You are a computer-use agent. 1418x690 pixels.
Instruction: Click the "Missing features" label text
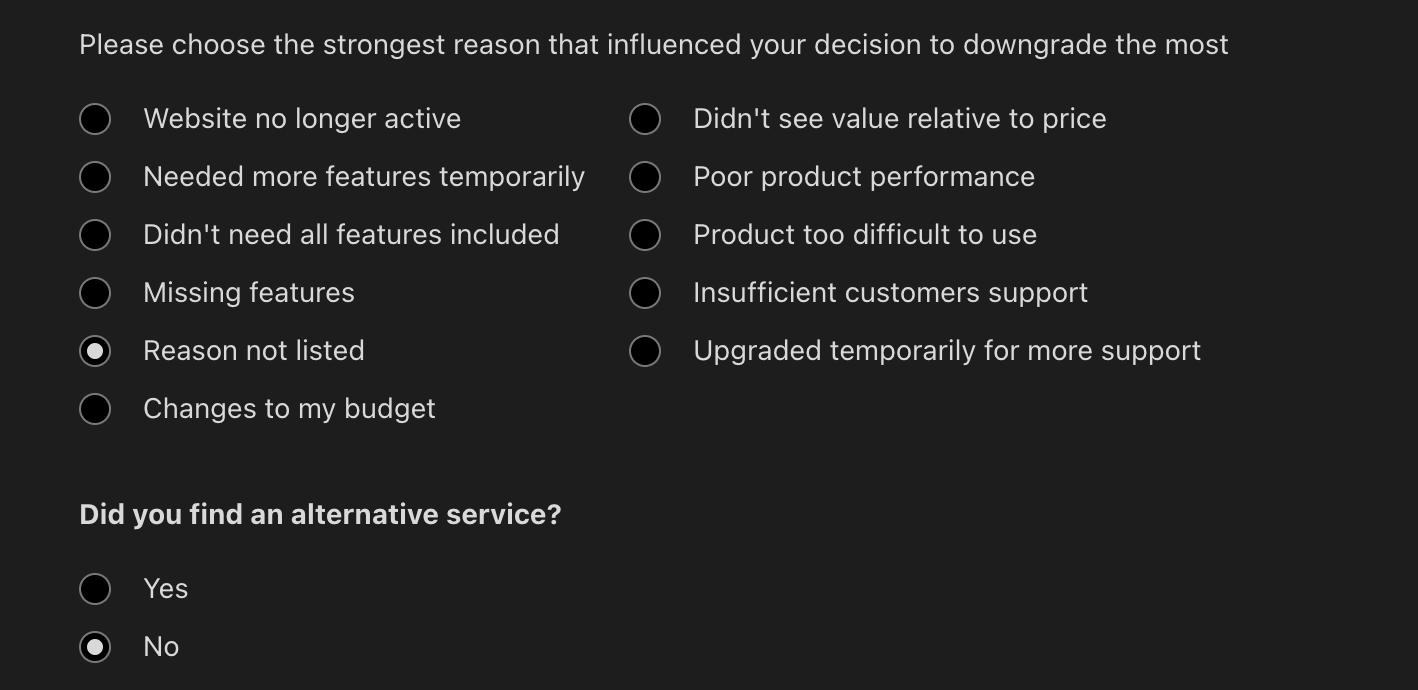[x=249, y=292]
